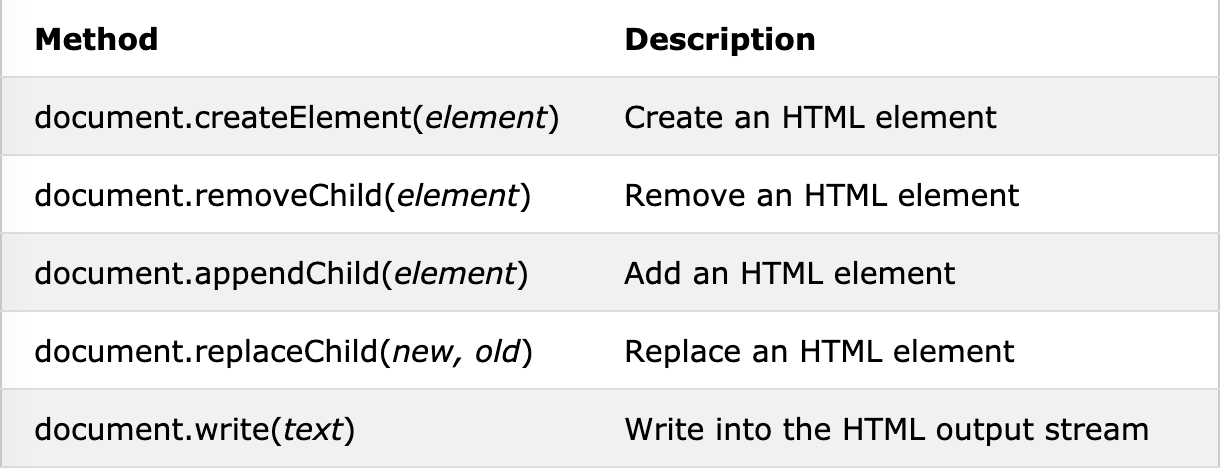1222x470 pixels.
Task: Select document.createElement(element) method cell
Action: (x=296, y=118)
